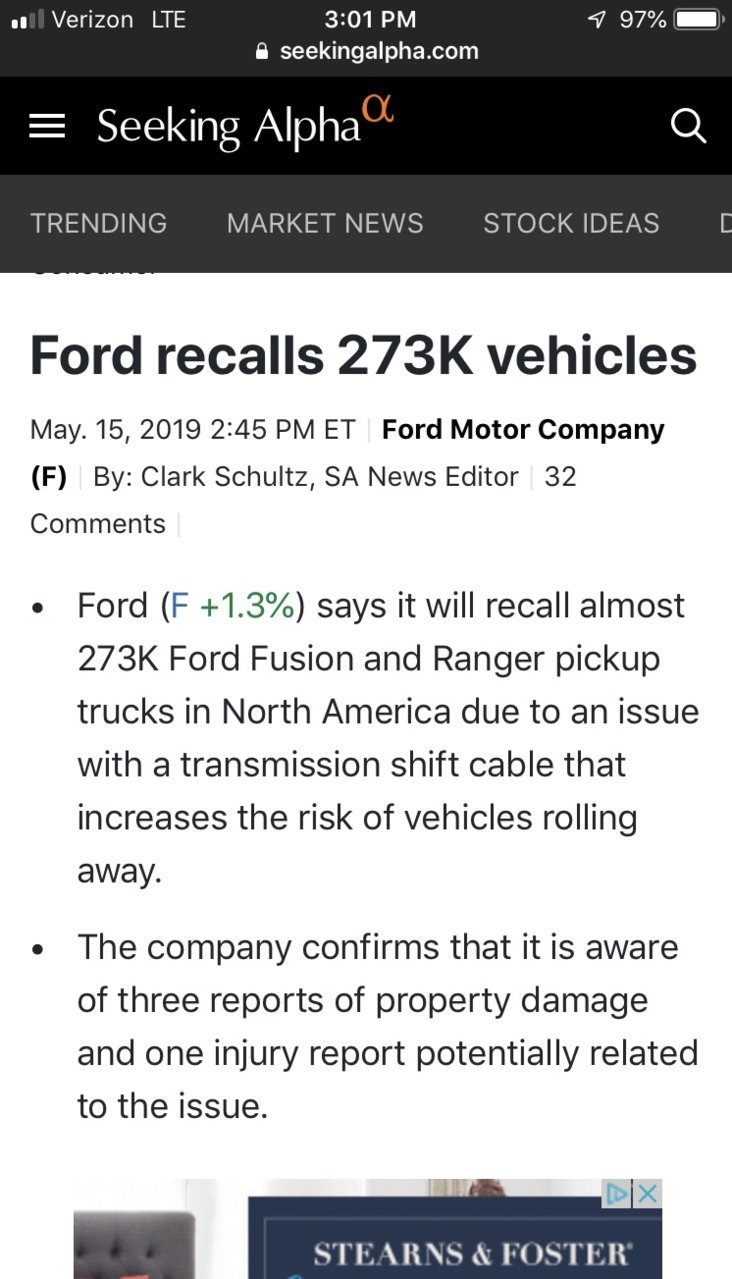
Task: Open the Ford Motor Company link
Action: click(523, 430)
